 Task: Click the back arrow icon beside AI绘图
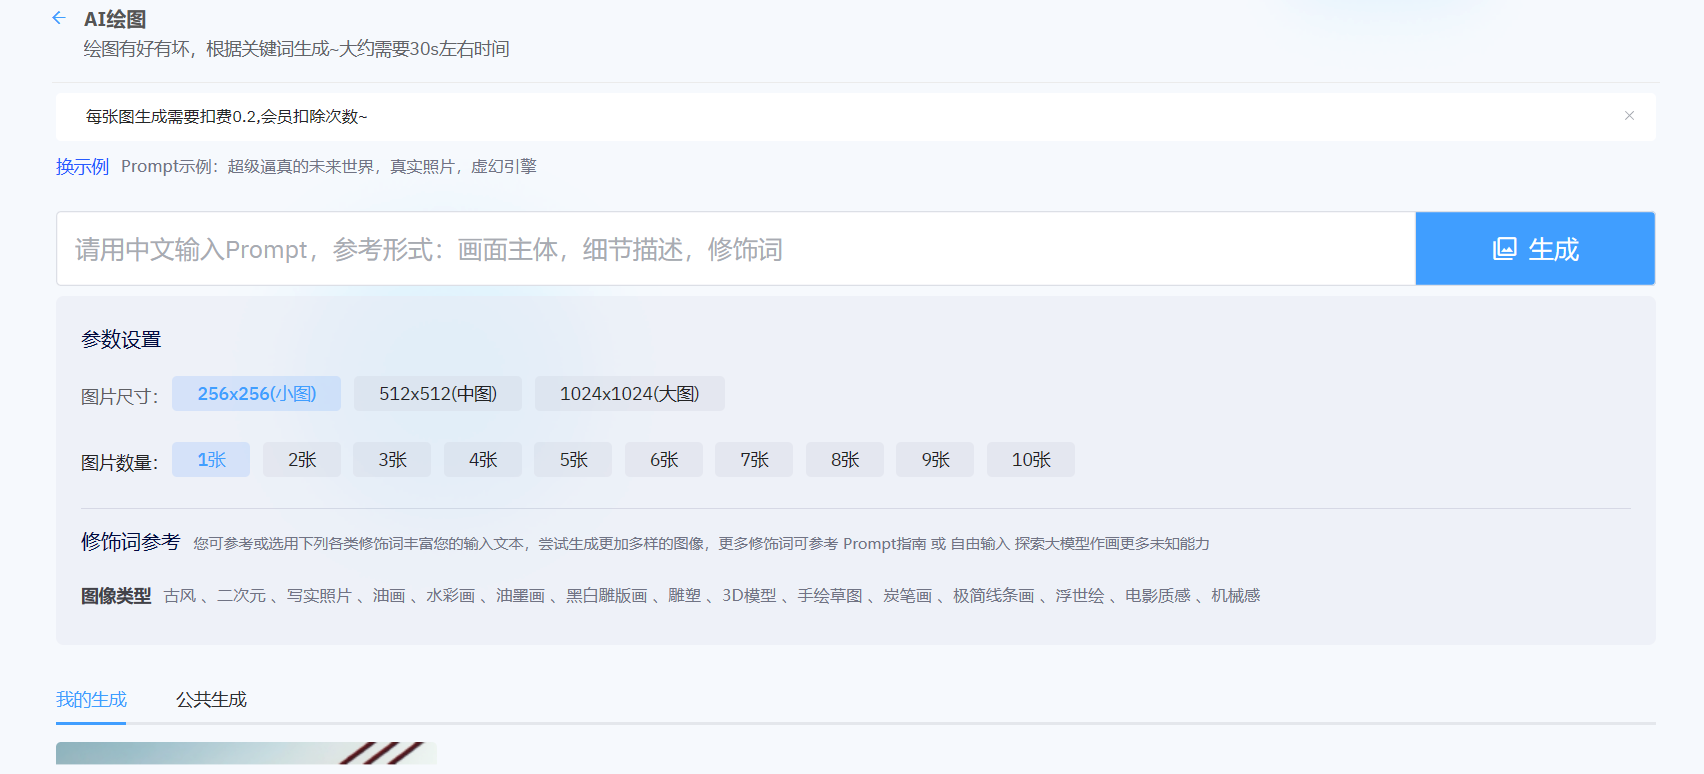tap(59, 18)
